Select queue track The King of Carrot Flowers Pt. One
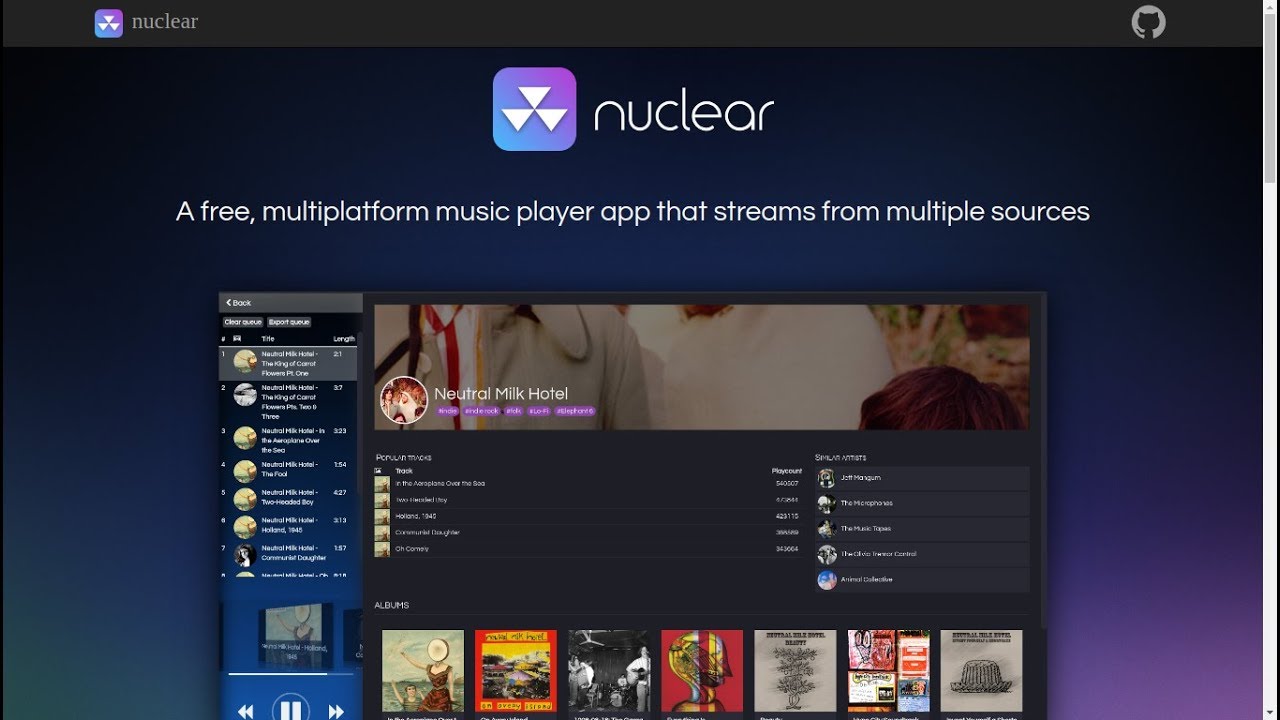This screenshot has width=1280, height=720. (288, 363)
